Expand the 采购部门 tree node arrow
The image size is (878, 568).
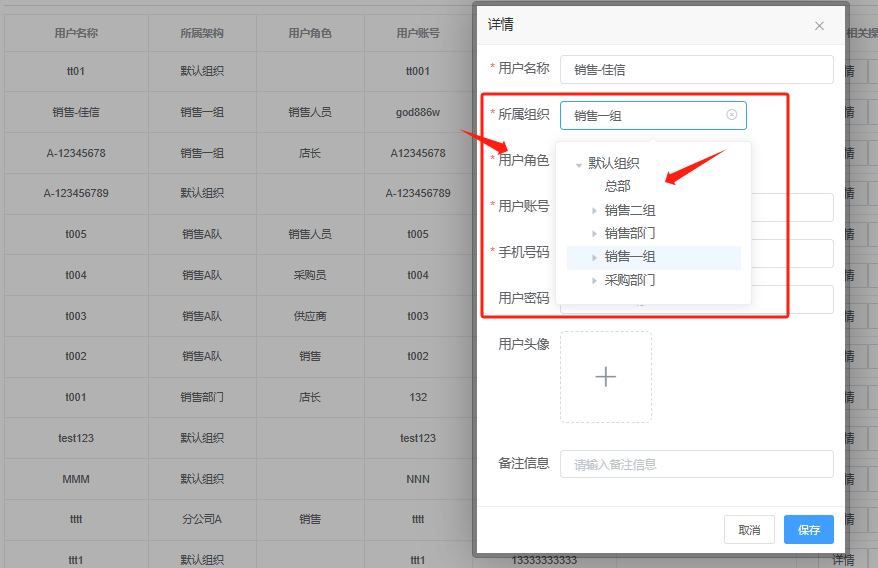[595, 281]
